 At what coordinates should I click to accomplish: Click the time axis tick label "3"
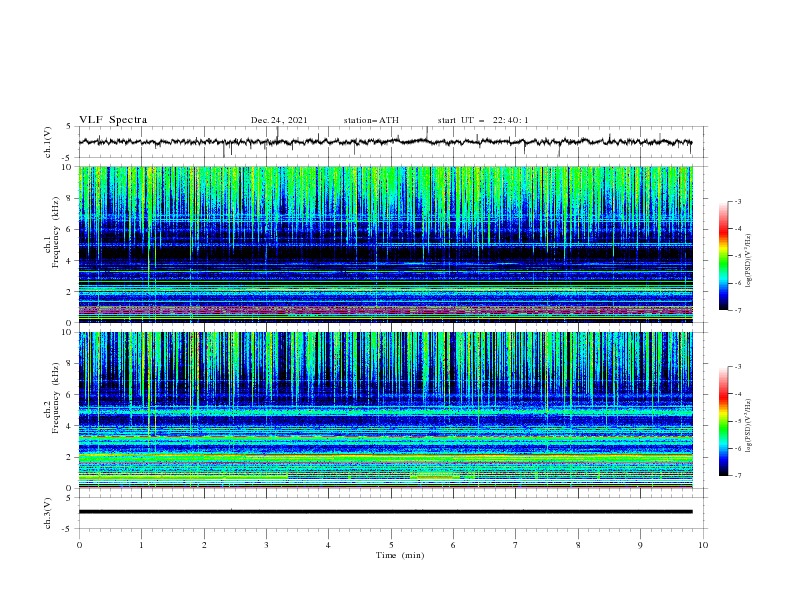pyautogui.click(x=266, y=545)
